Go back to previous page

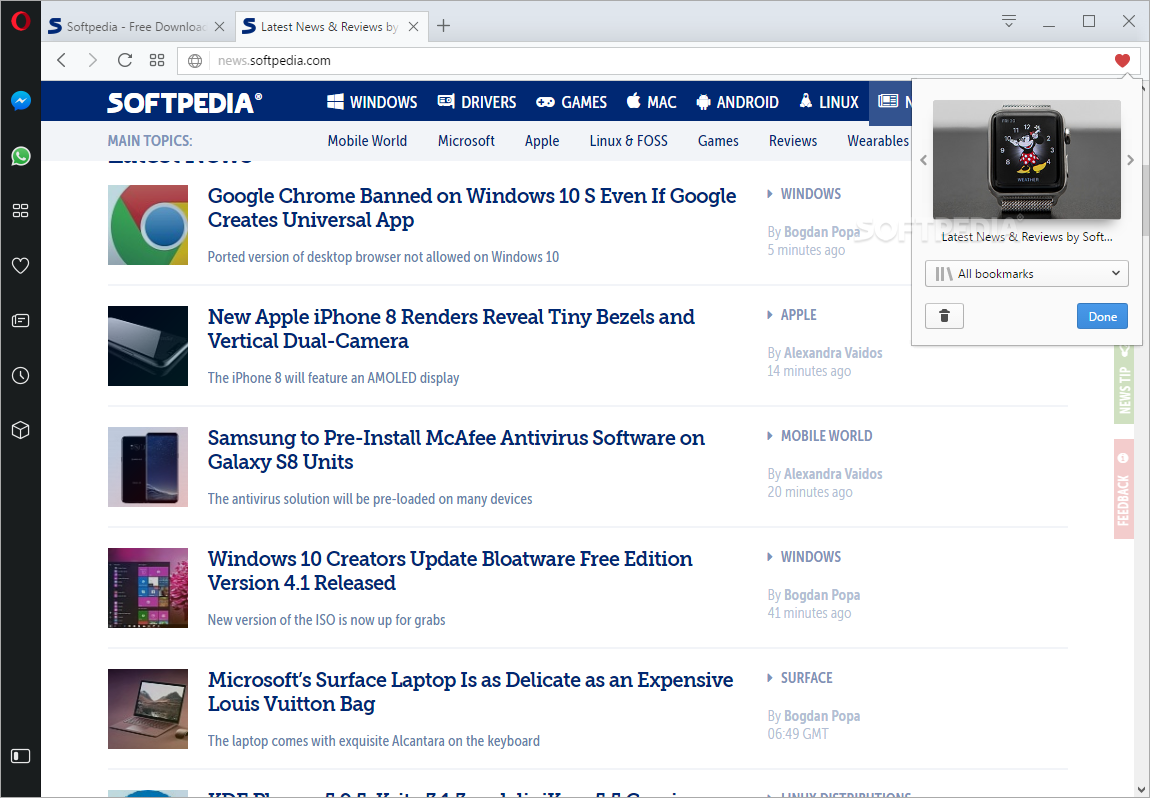click(x=62, y=60)
